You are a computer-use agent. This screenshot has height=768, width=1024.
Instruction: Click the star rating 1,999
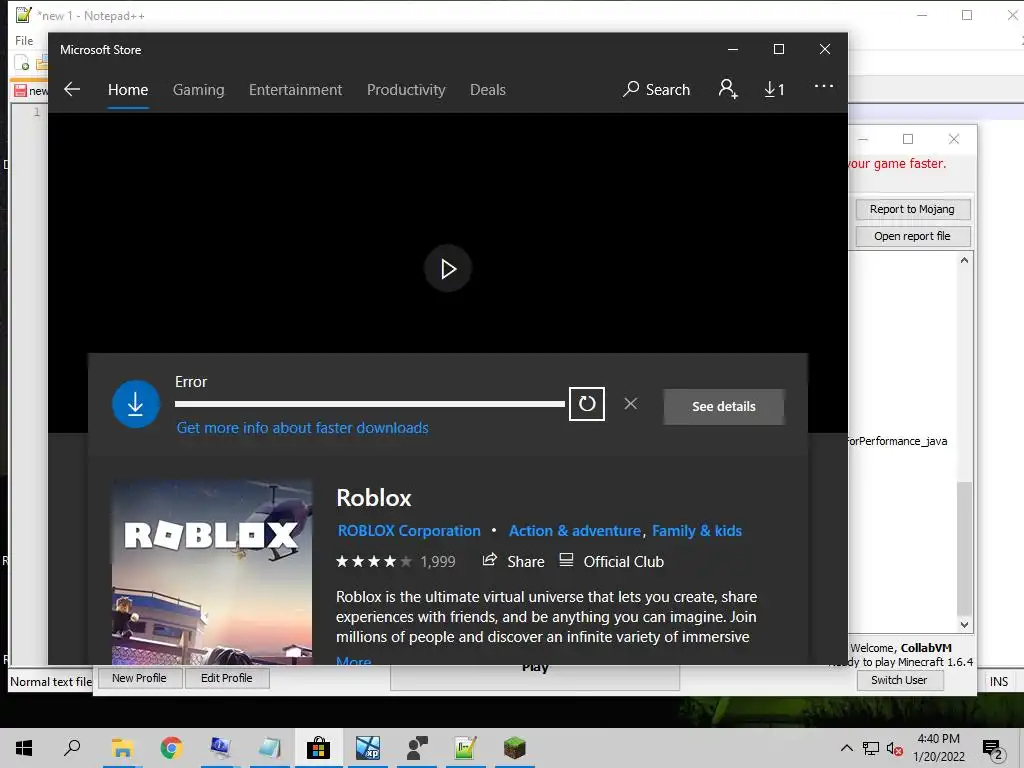pyautogui.click(x=396, y=562)
